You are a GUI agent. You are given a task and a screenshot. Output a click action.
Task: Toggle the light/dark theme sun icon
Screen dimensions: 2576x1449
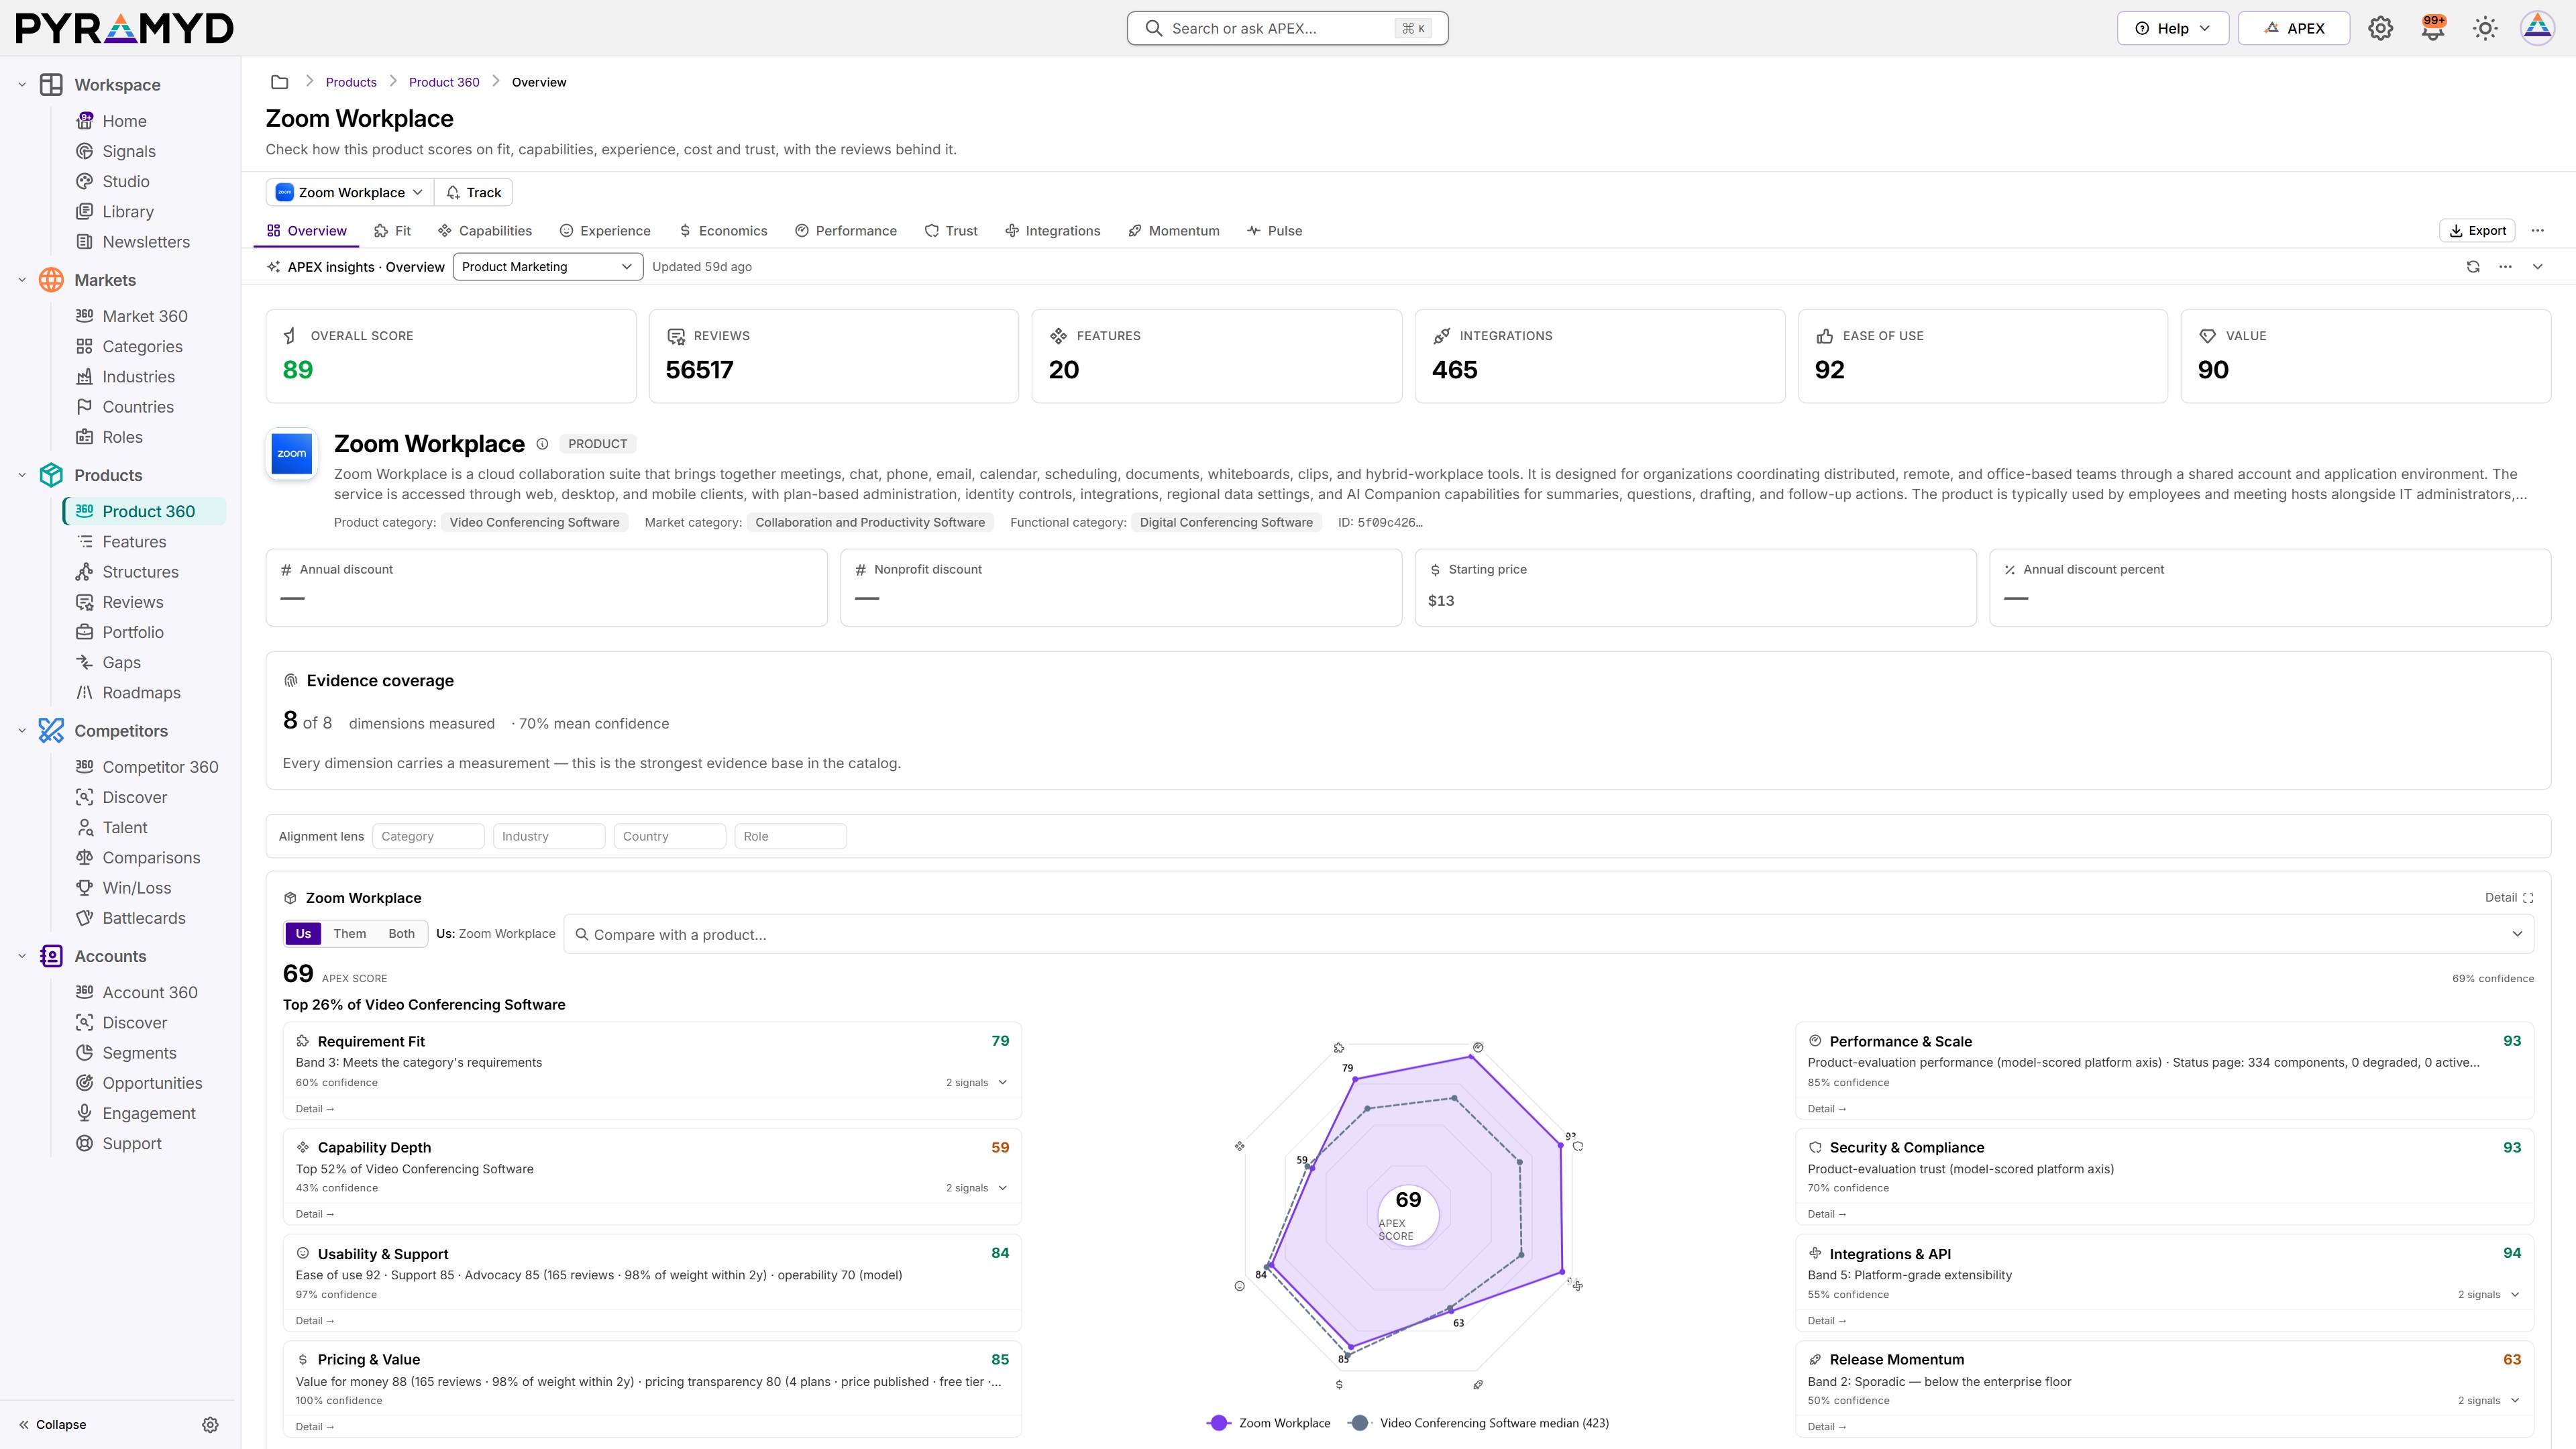click(x=2485, y=28)
